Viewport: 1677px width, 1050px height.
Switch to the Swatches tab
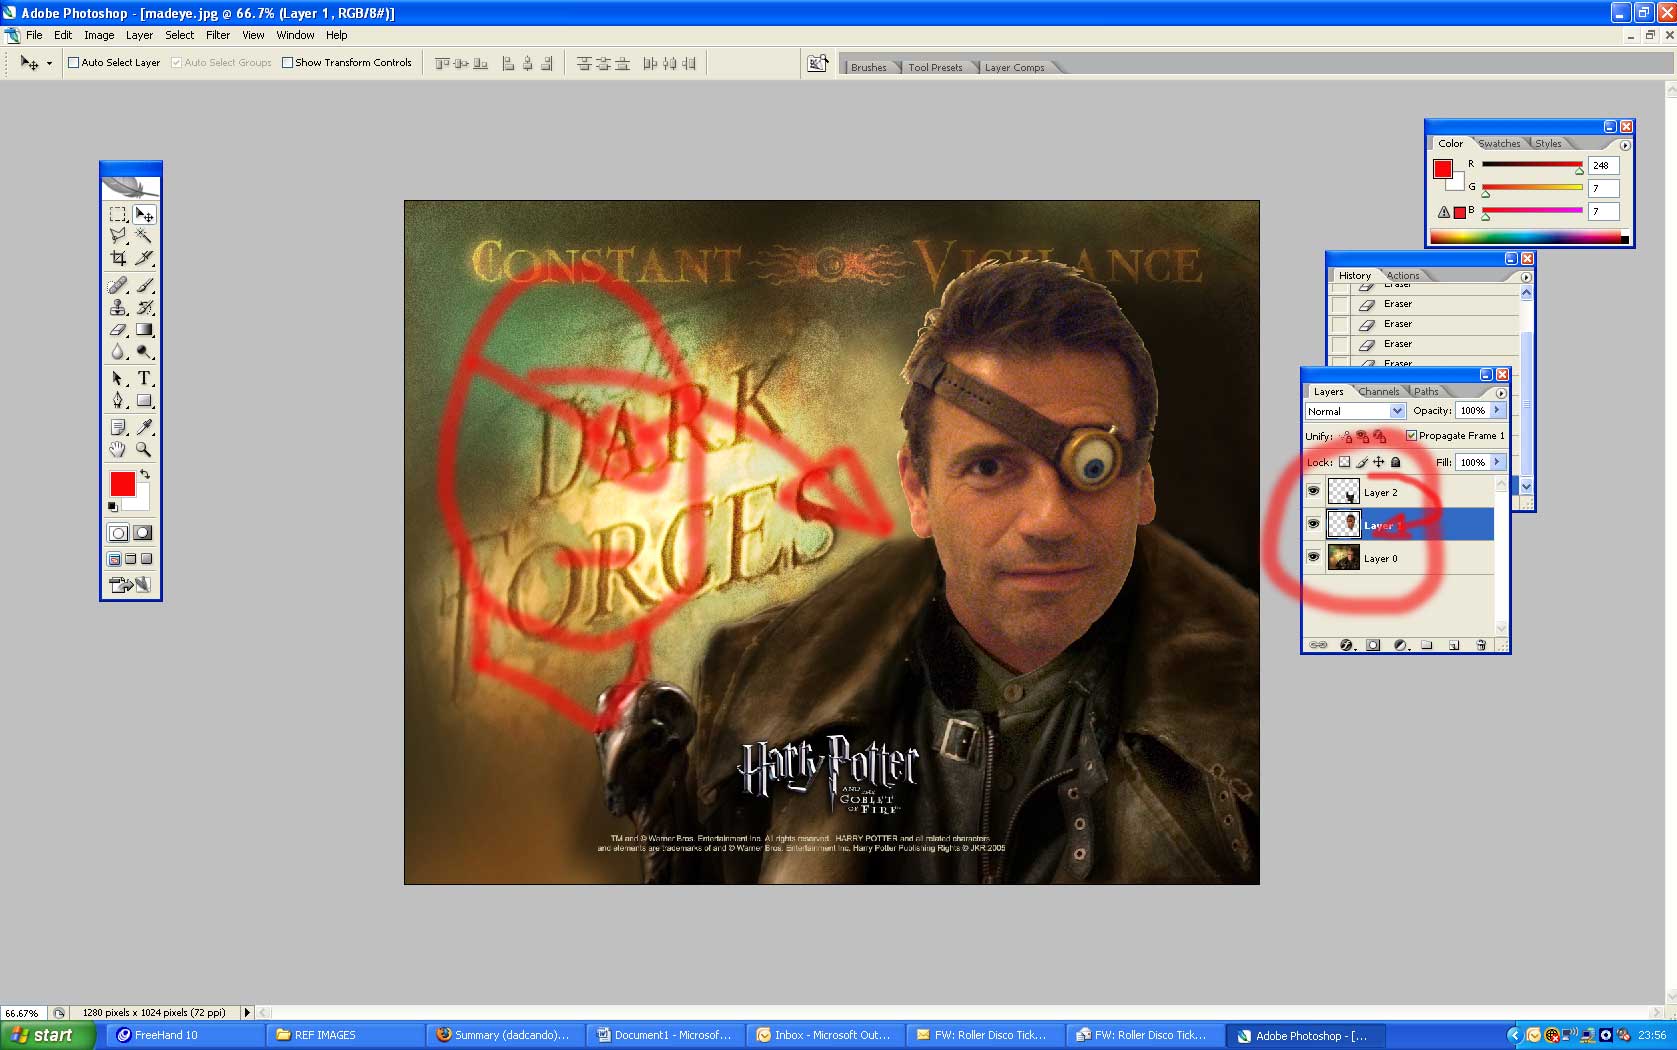pos(1499,143)
